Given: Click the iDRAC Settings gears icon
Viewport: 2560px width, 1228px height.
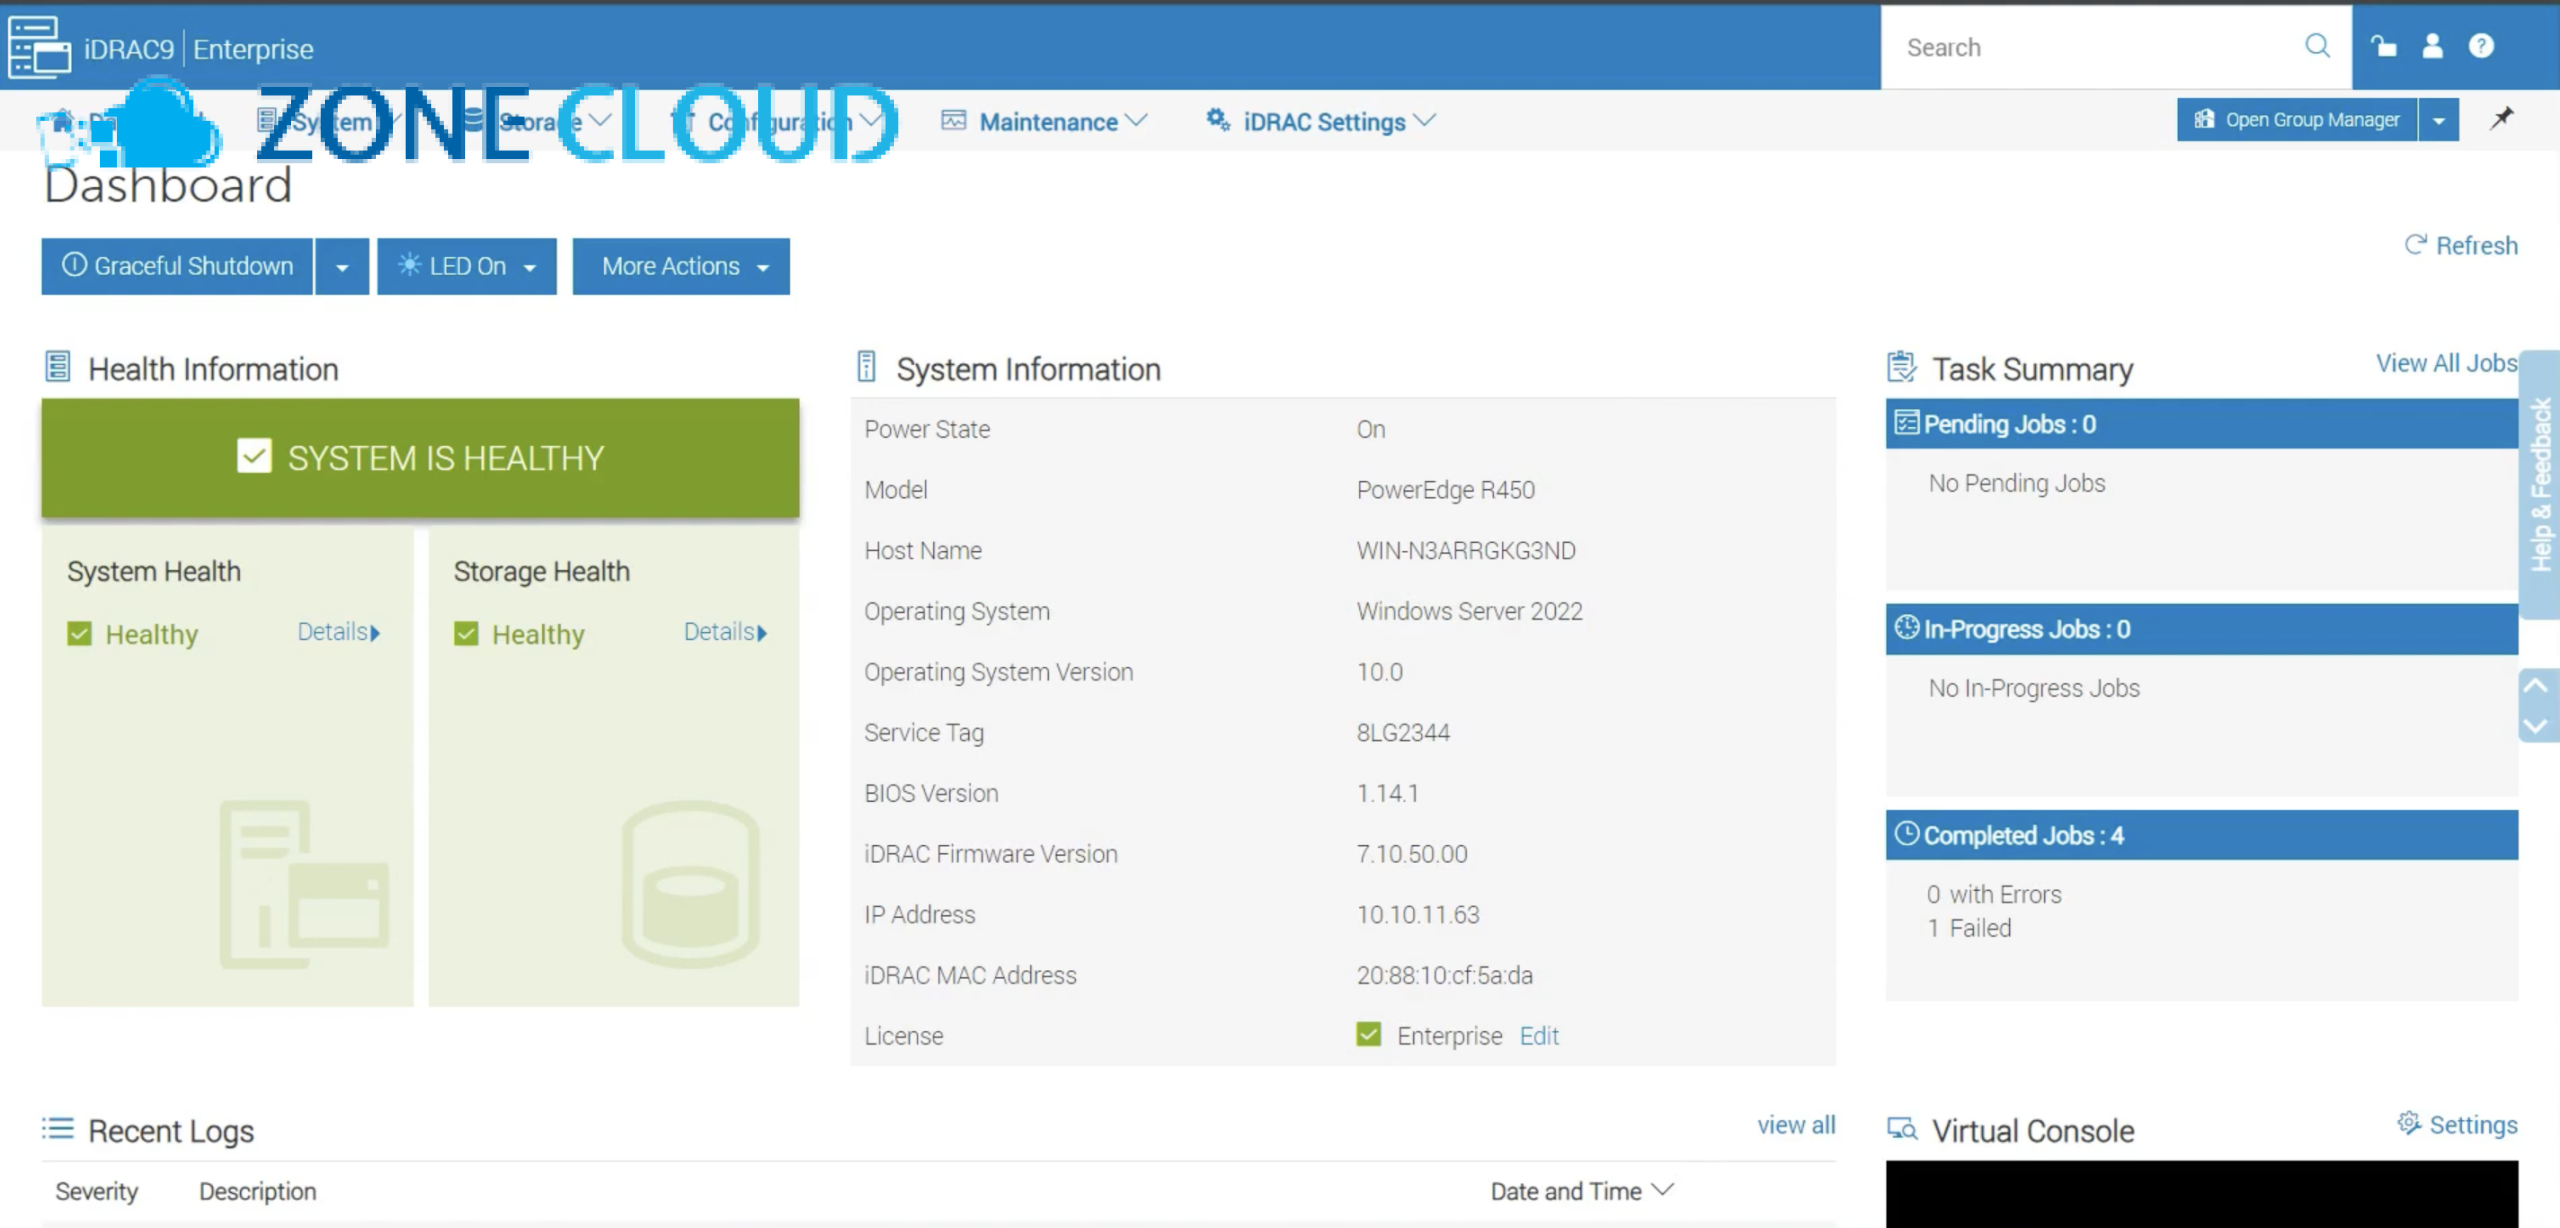Looking at the screenshot, I should tap(1217, 120).
